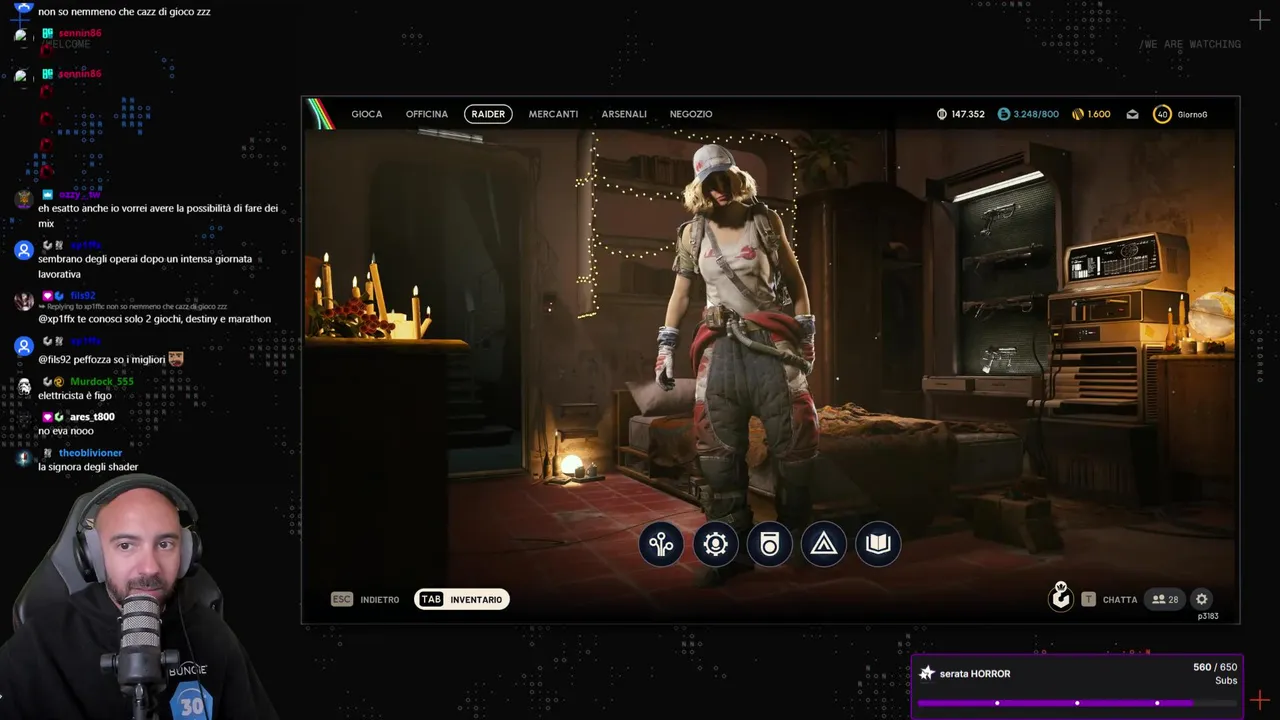Click the 3.248/800 blue currency value
The width and height of the screenshot is (1280, 720).
[1036, 114]
